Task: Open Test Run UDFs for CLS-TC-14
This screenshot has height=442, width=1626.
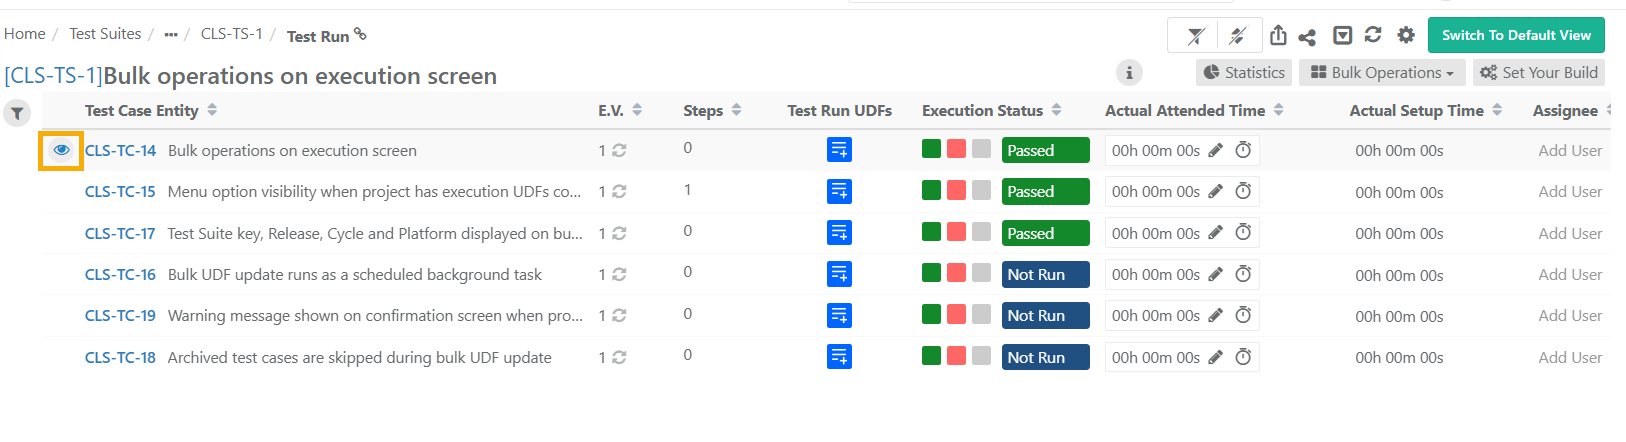Action: (x=839, y=150)
